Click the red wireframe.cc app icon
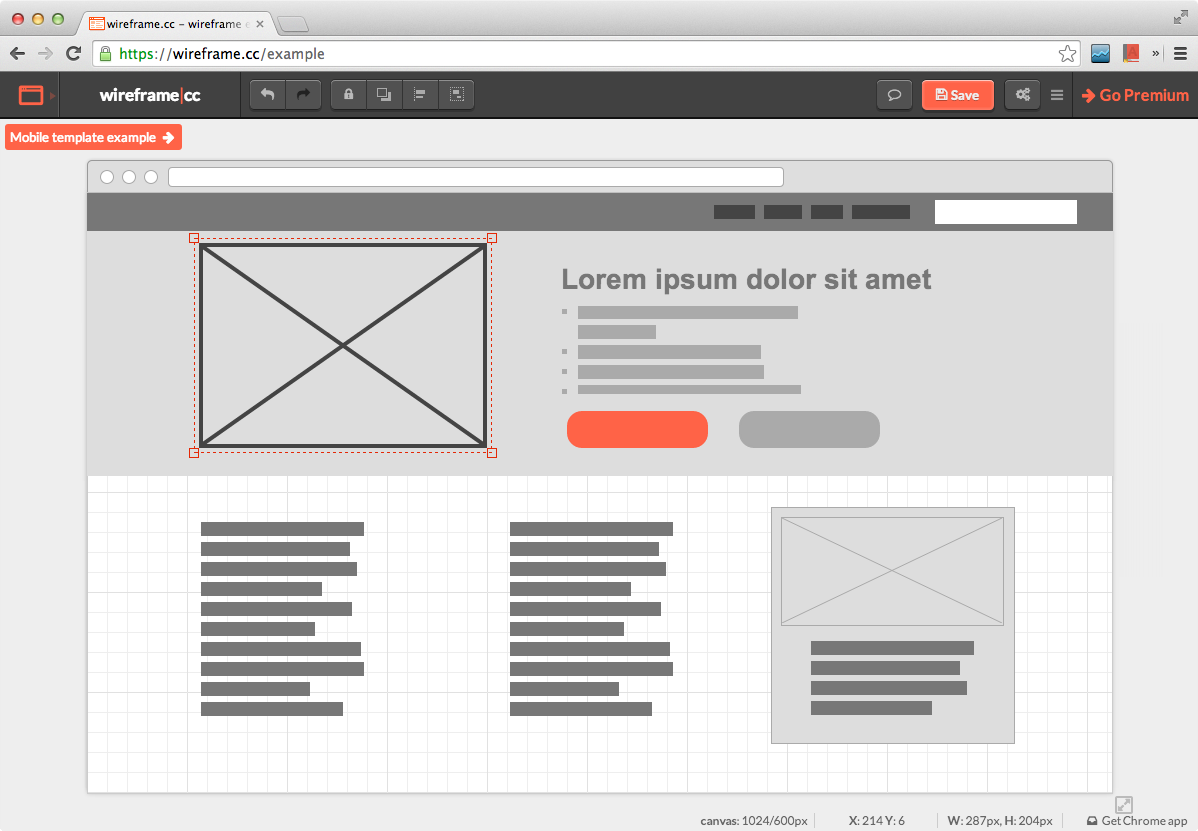Viewport: 1198px width, 831px height. (30, 94)
